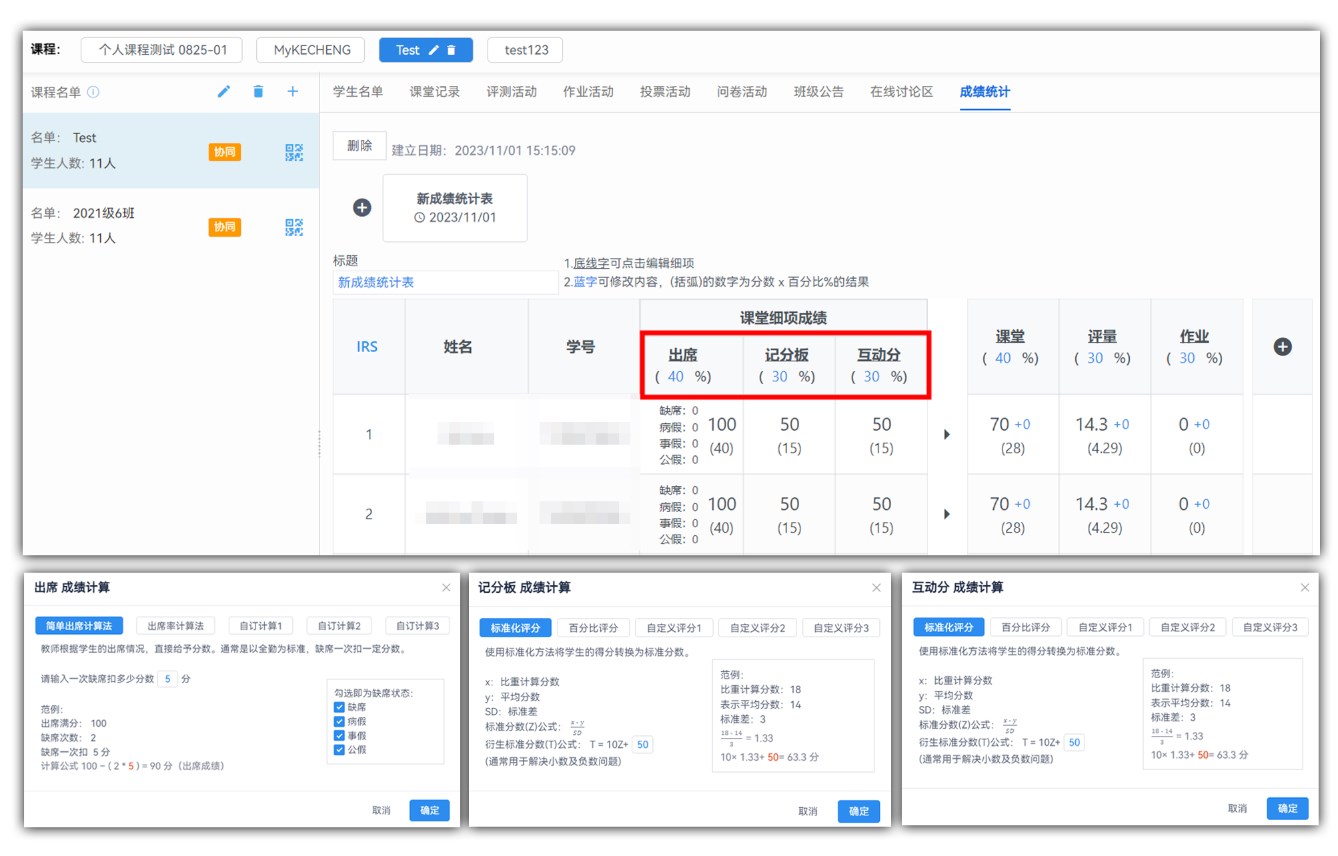Switch to the 课堂记录 tab

point(434,92)
